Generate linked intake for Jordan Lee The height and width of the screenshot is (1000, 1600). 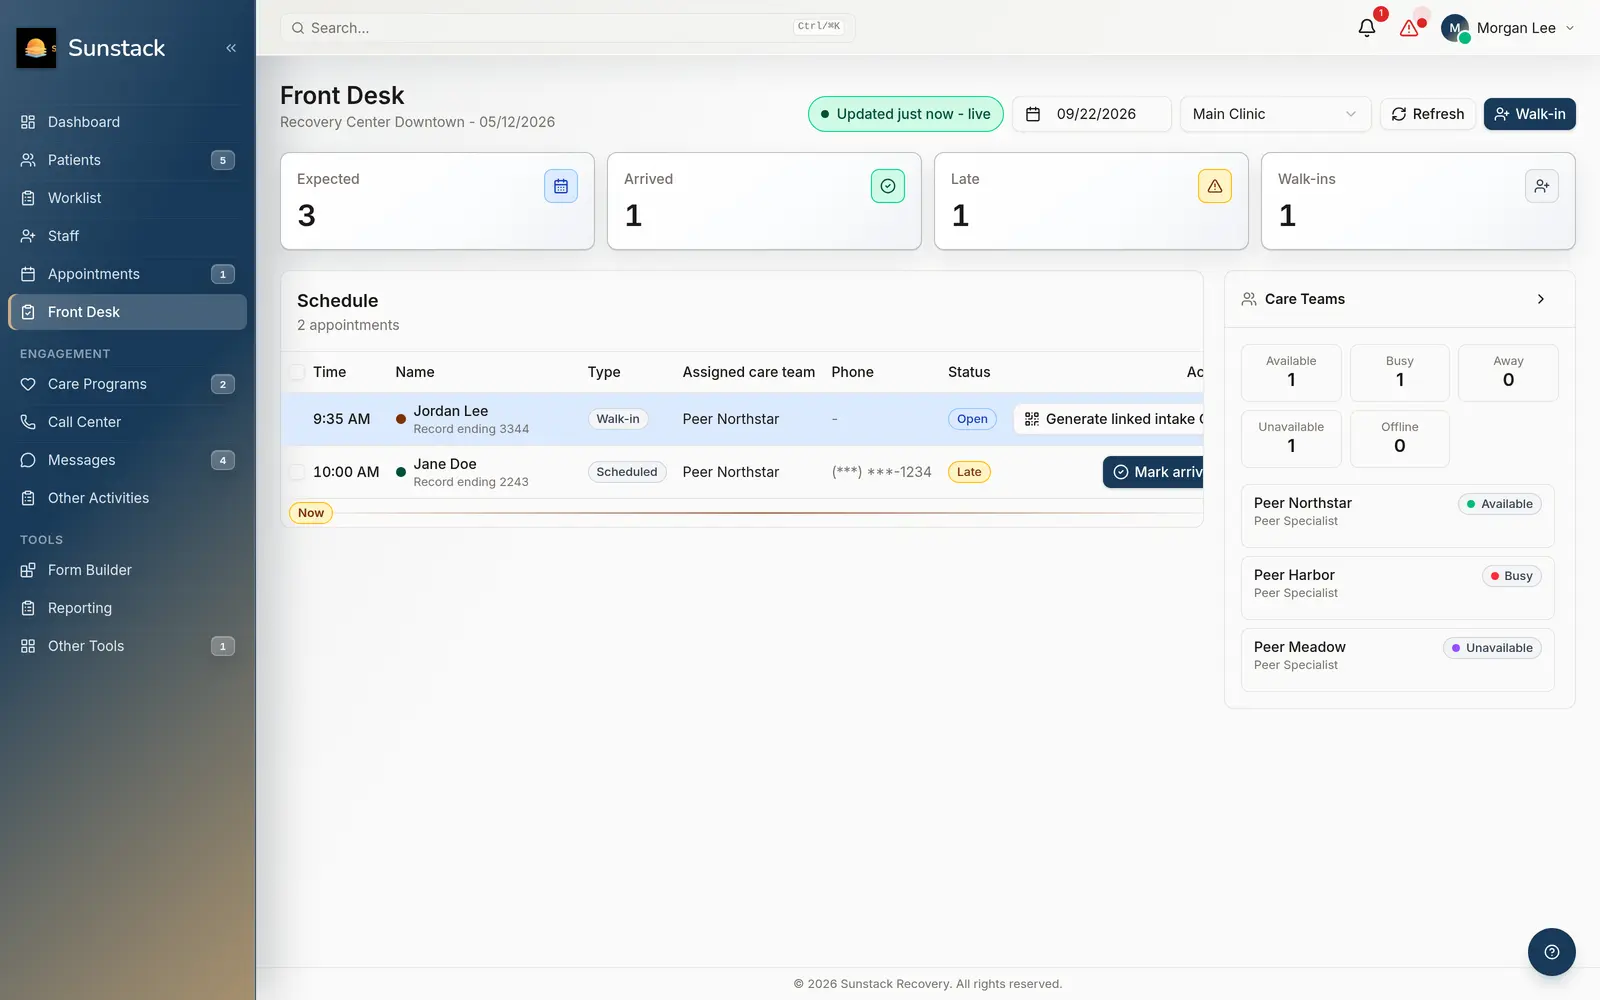click(x=1110, y=419)
